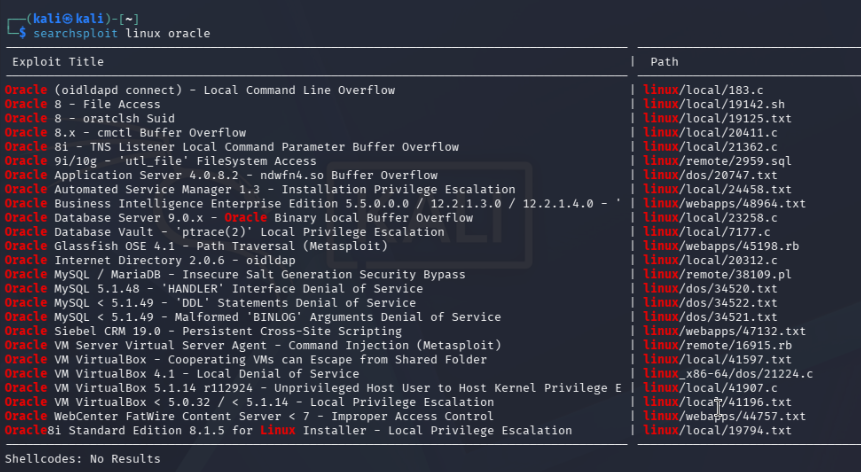Select 'Malformed BINLOG Arguments' exploit row
Image resolution: width=861 pixels, height=472 pixels.
coord(253,317)
